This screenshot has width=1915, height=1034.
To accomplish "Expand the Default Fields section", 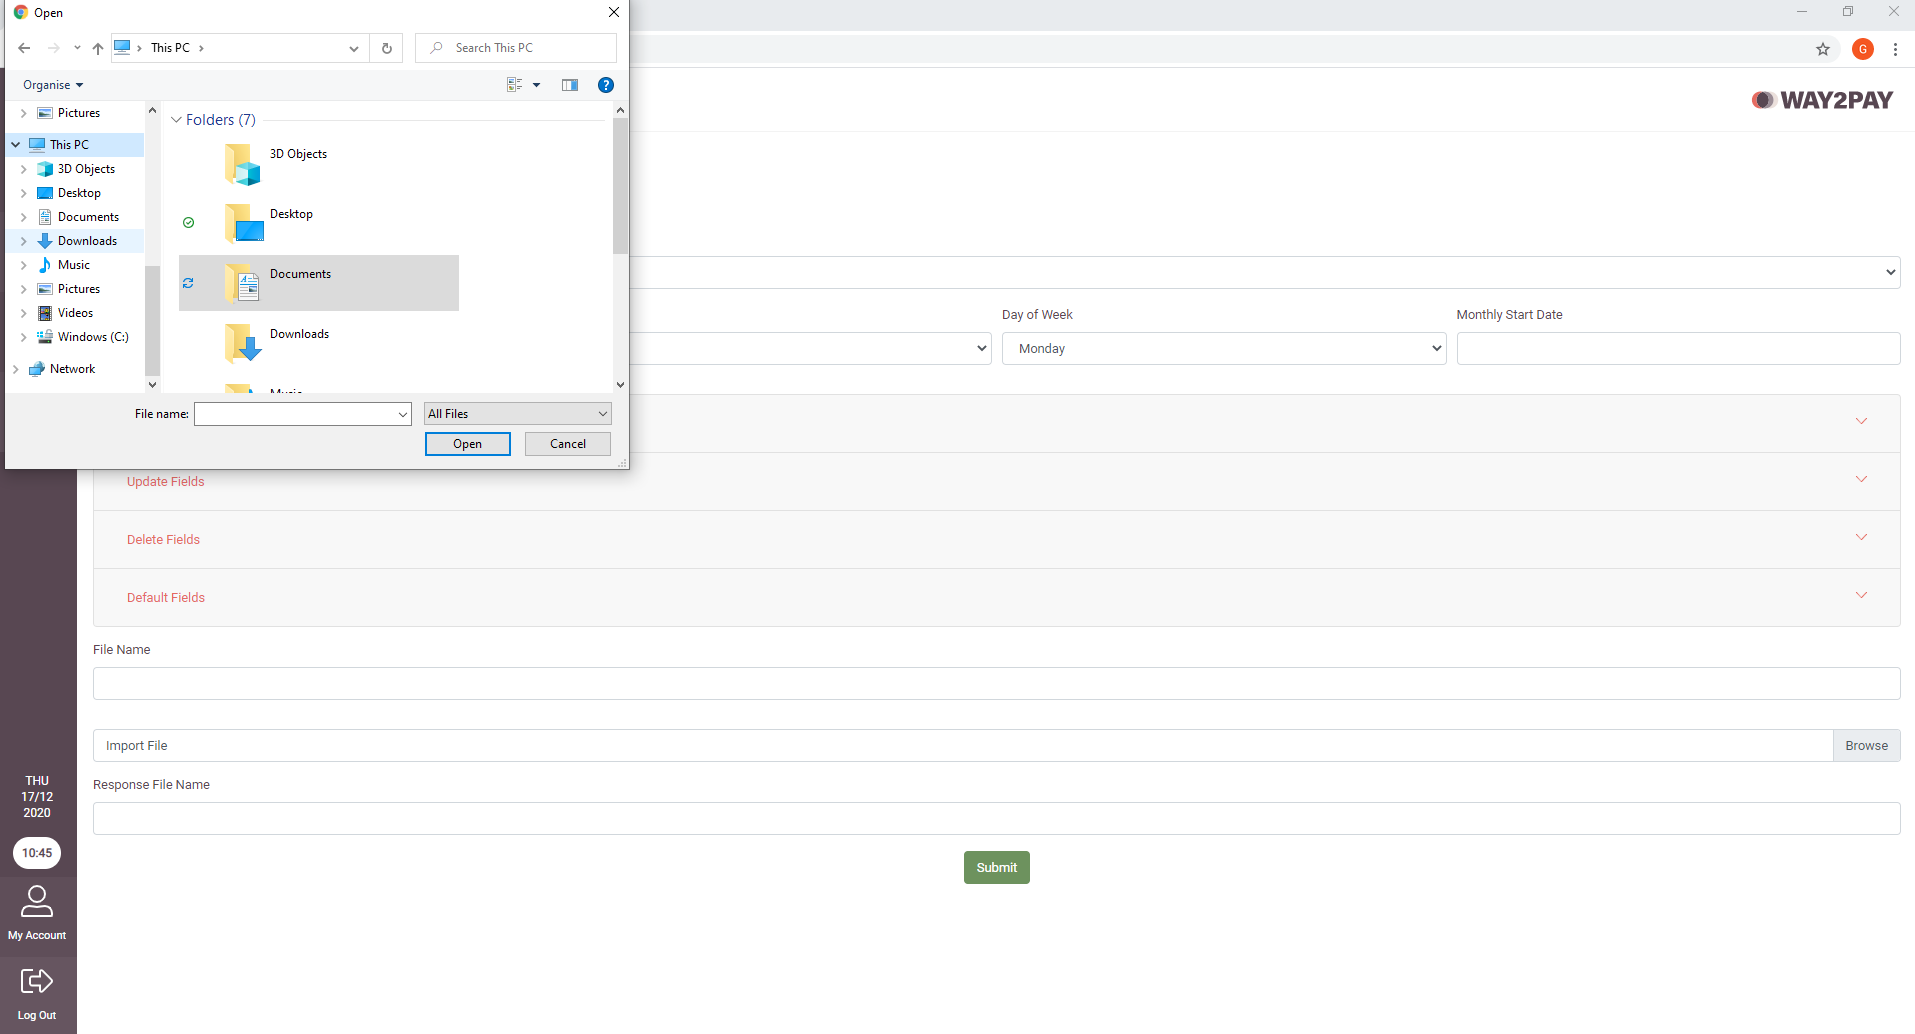I will [996, 598].
